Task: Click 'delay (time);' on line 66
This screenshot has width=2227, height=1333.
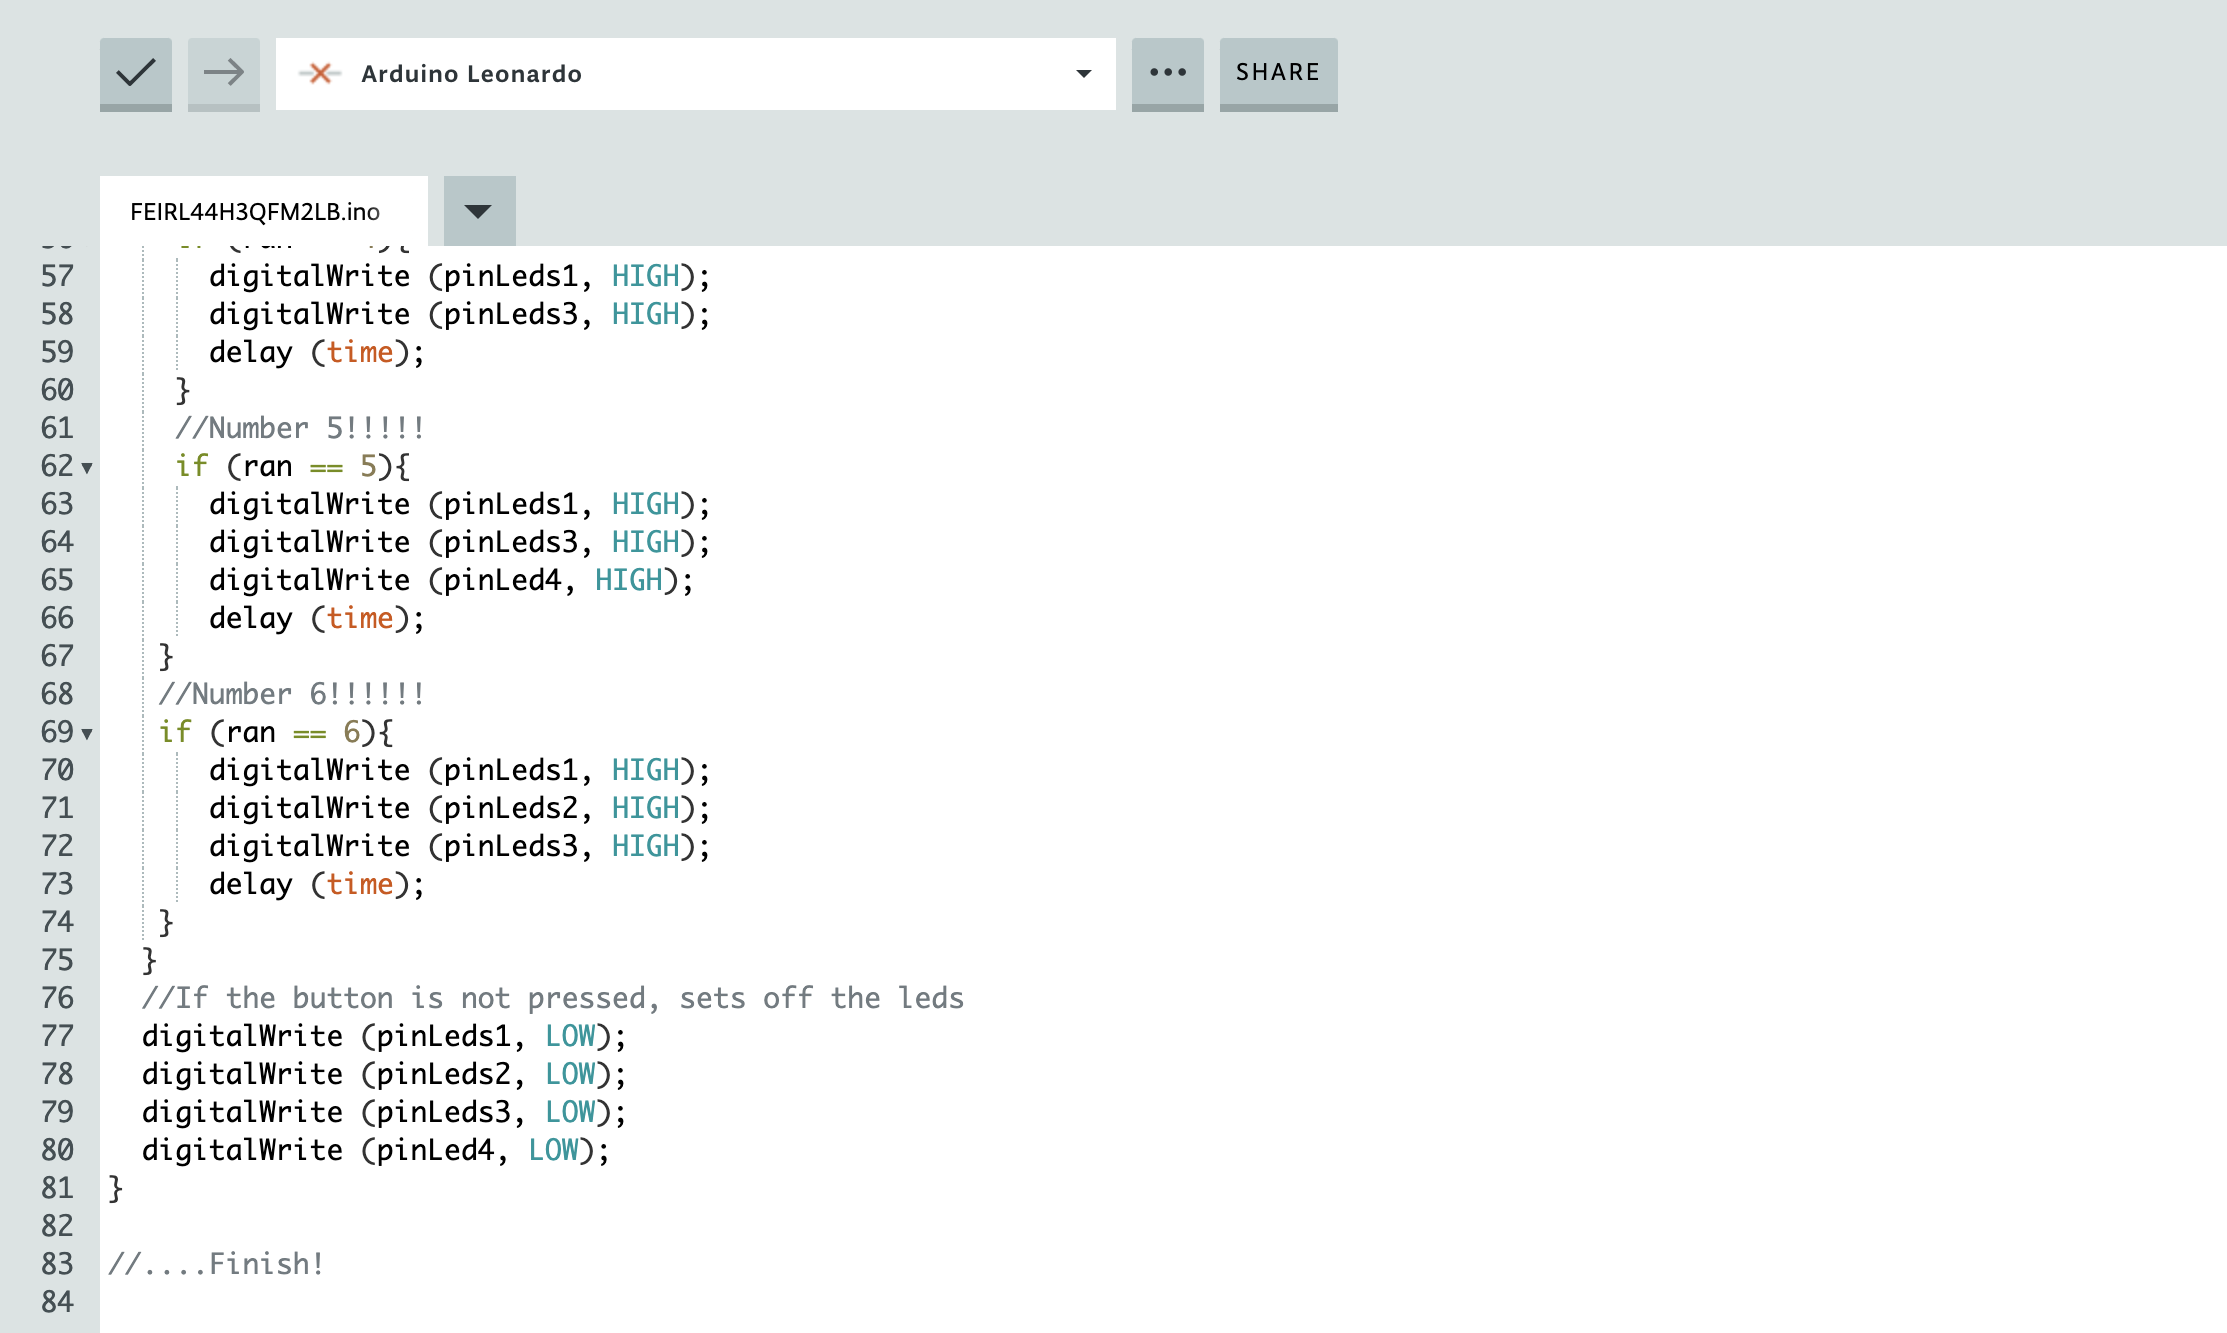Action: pyautogui.click(x=317, y=618)
